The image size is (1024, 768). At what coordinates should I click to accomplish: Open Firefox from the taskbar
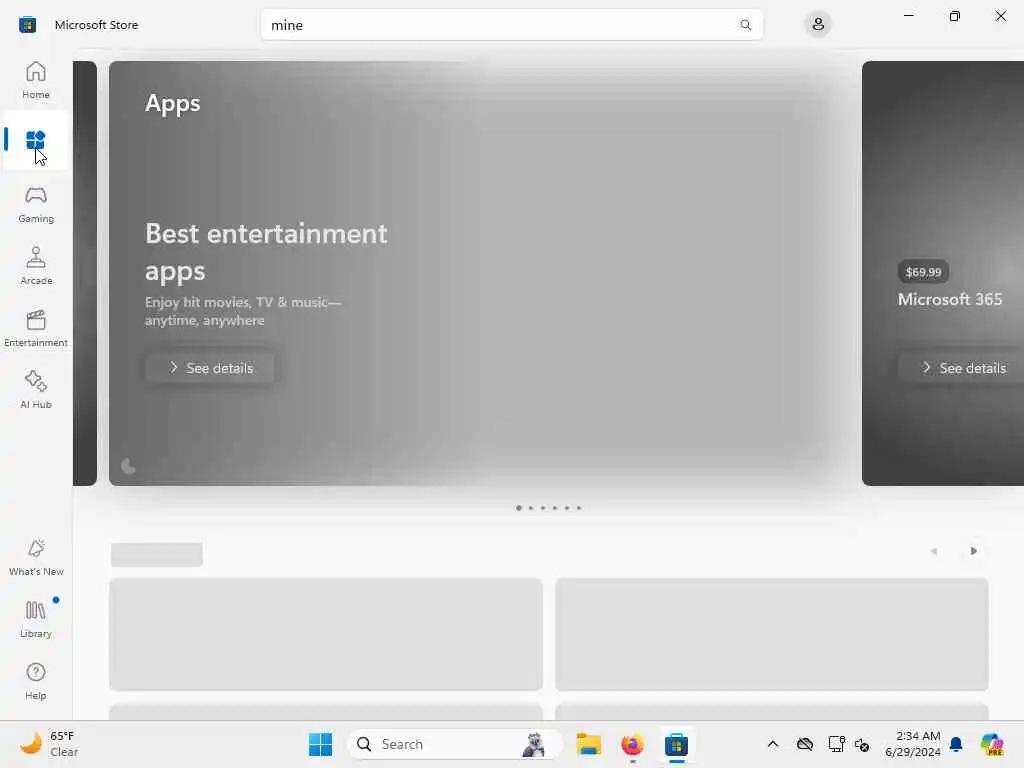click(x=632, y=744)
